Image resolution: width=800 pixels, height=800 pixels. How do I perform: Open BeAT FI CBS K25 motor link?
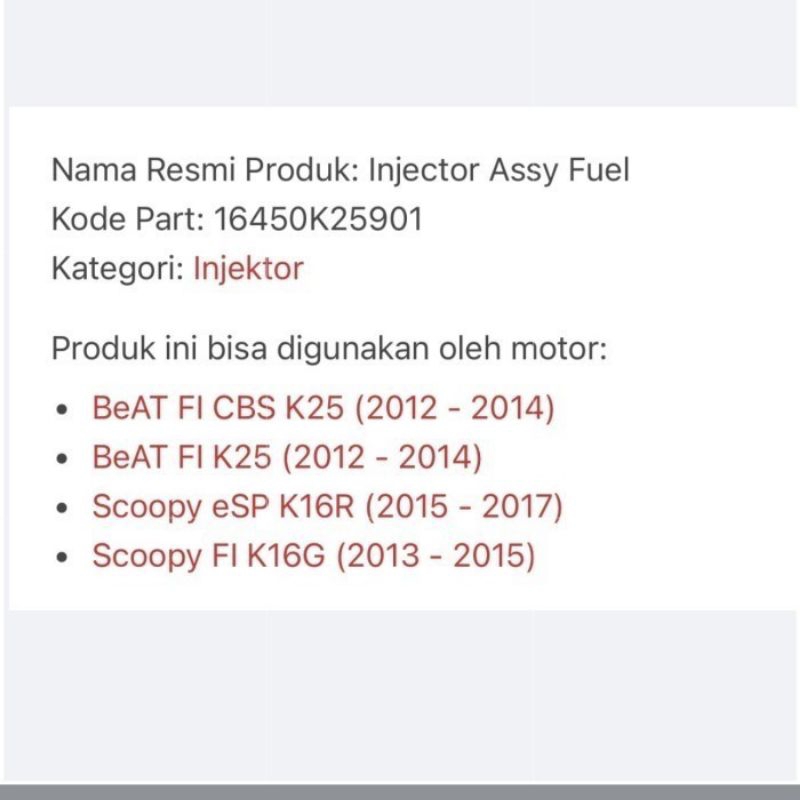pyautogui.click(x=322, y=408)
